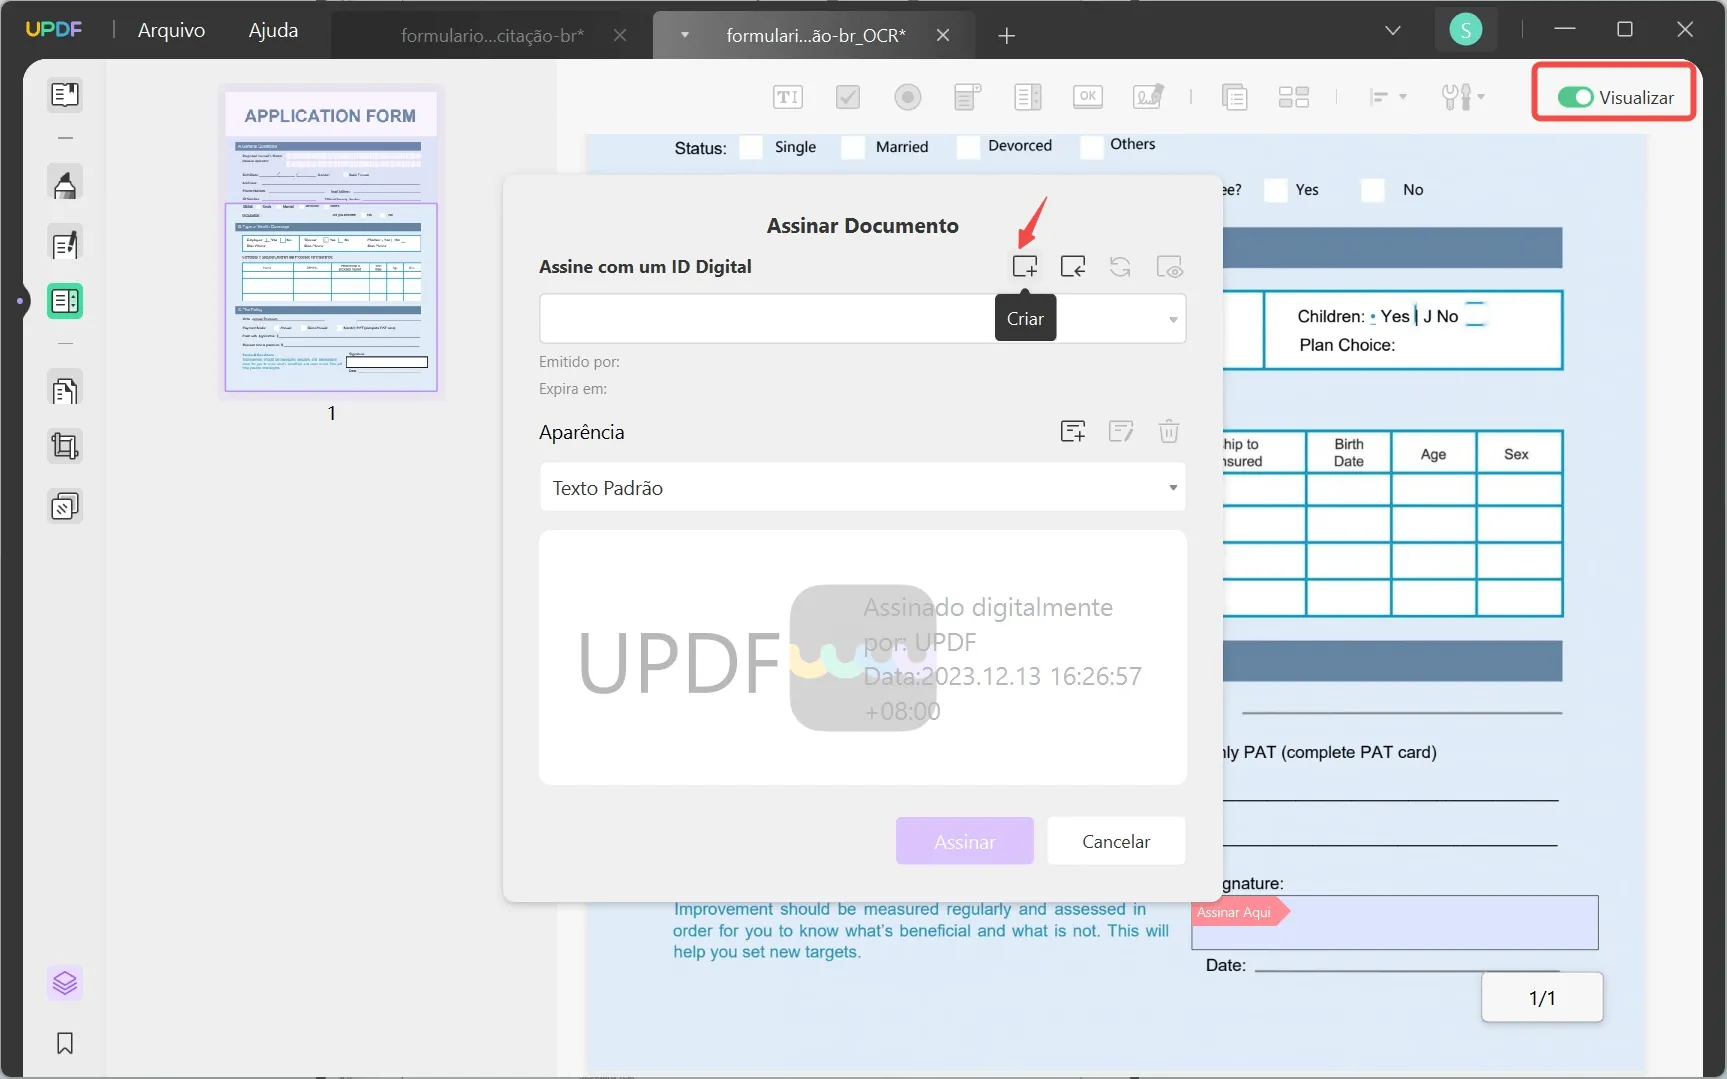Close the formulario...citação-br tab
The image size is (1727, 1079).
(620, 36)
